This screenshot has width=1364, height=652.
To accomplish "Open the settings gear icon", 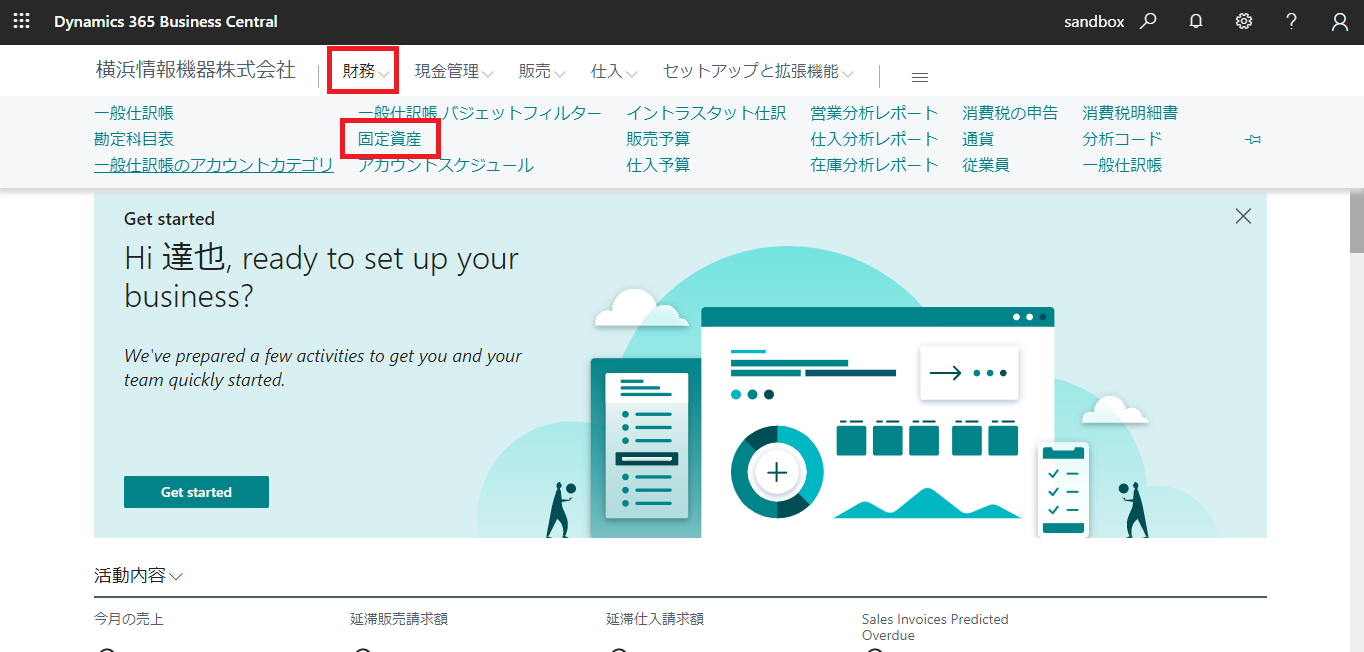I will coord(1244,21).
